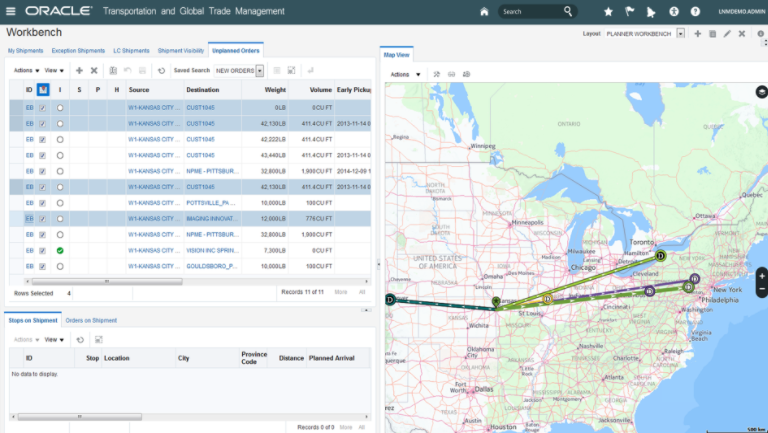Collapse pane with splitter arrow near map
Viewport: 768px width, 433px height.
pyautogui.click(x=378, y=265)
